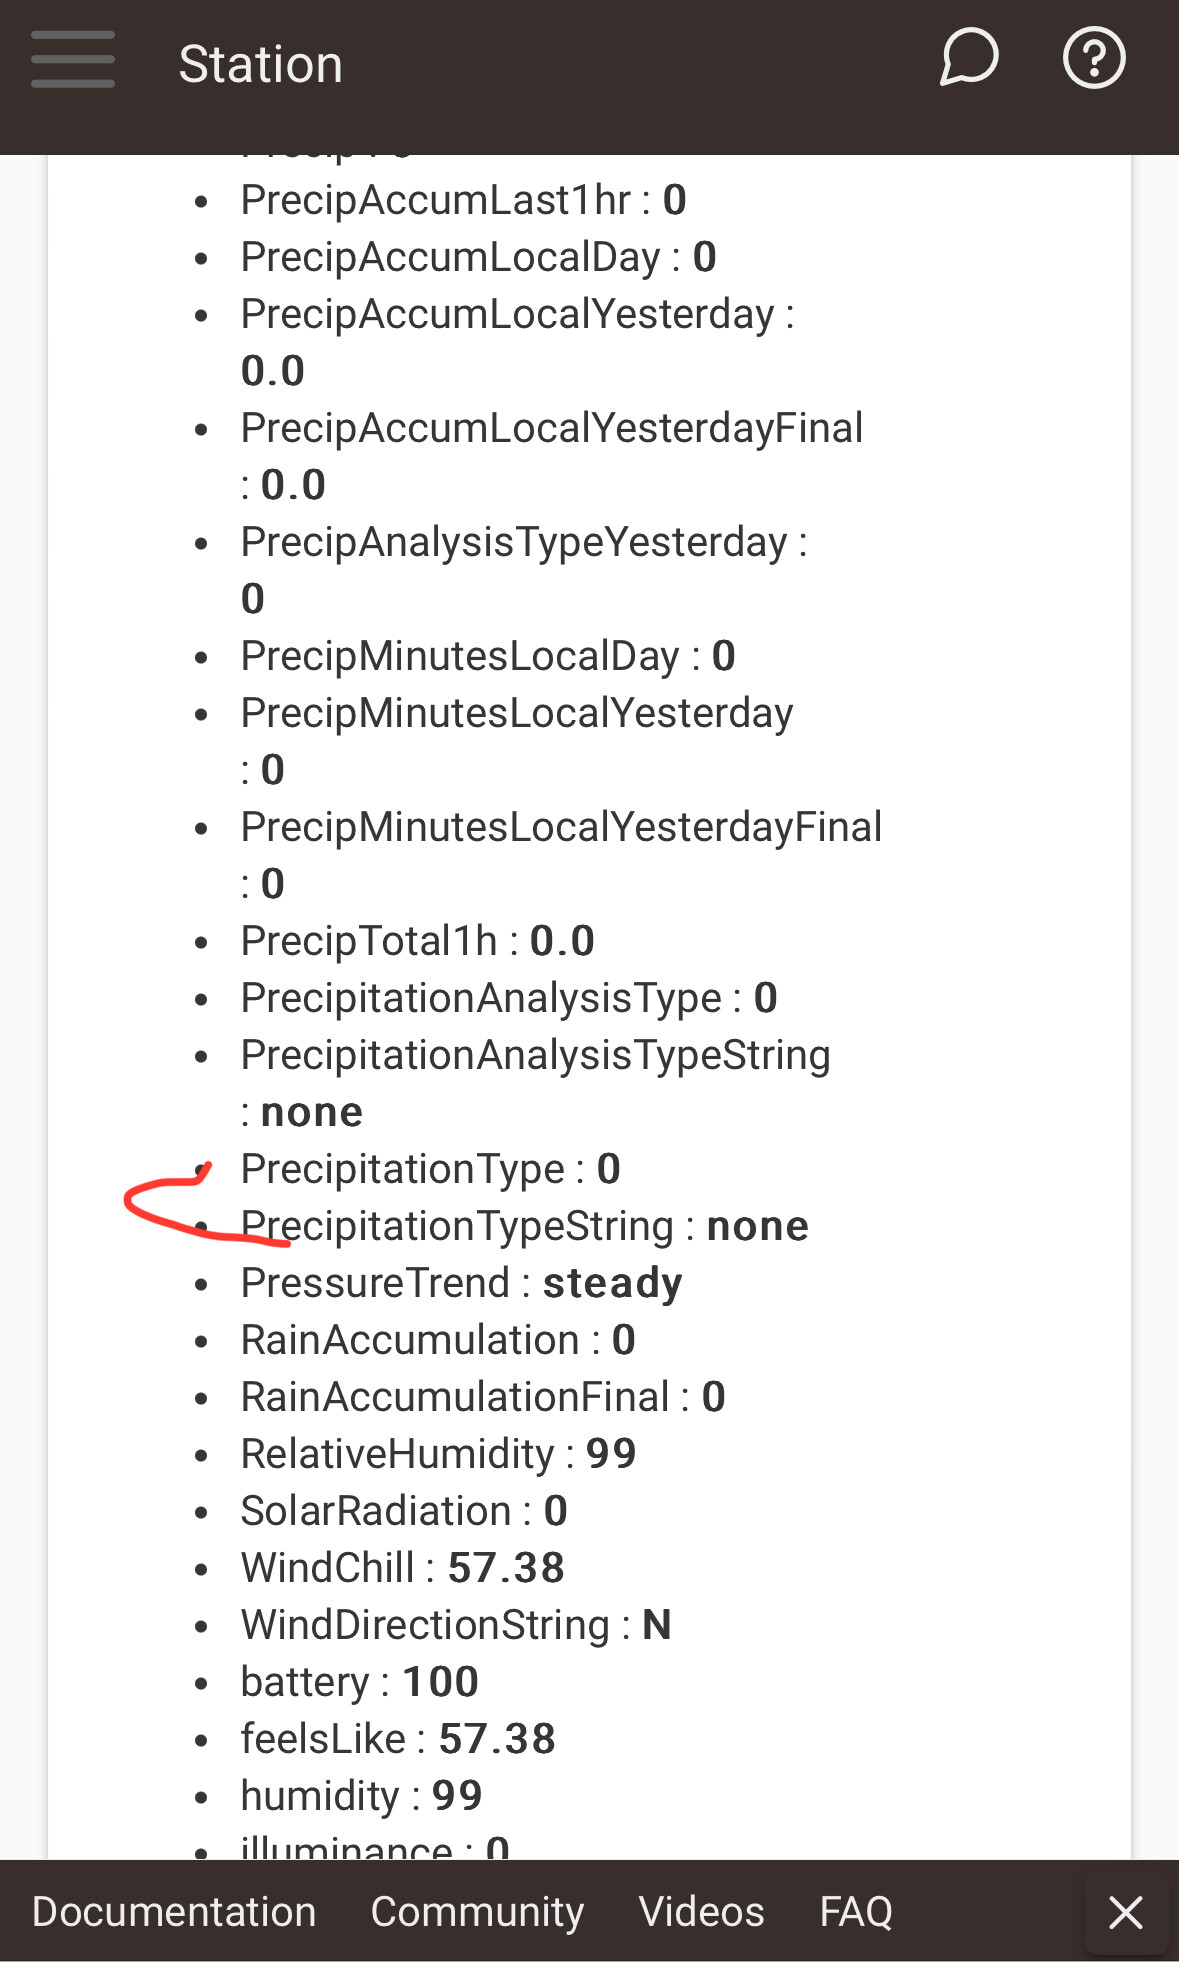Tap the Station page title
This screenshot has height=1962, width=1179.
coord(260,65)
